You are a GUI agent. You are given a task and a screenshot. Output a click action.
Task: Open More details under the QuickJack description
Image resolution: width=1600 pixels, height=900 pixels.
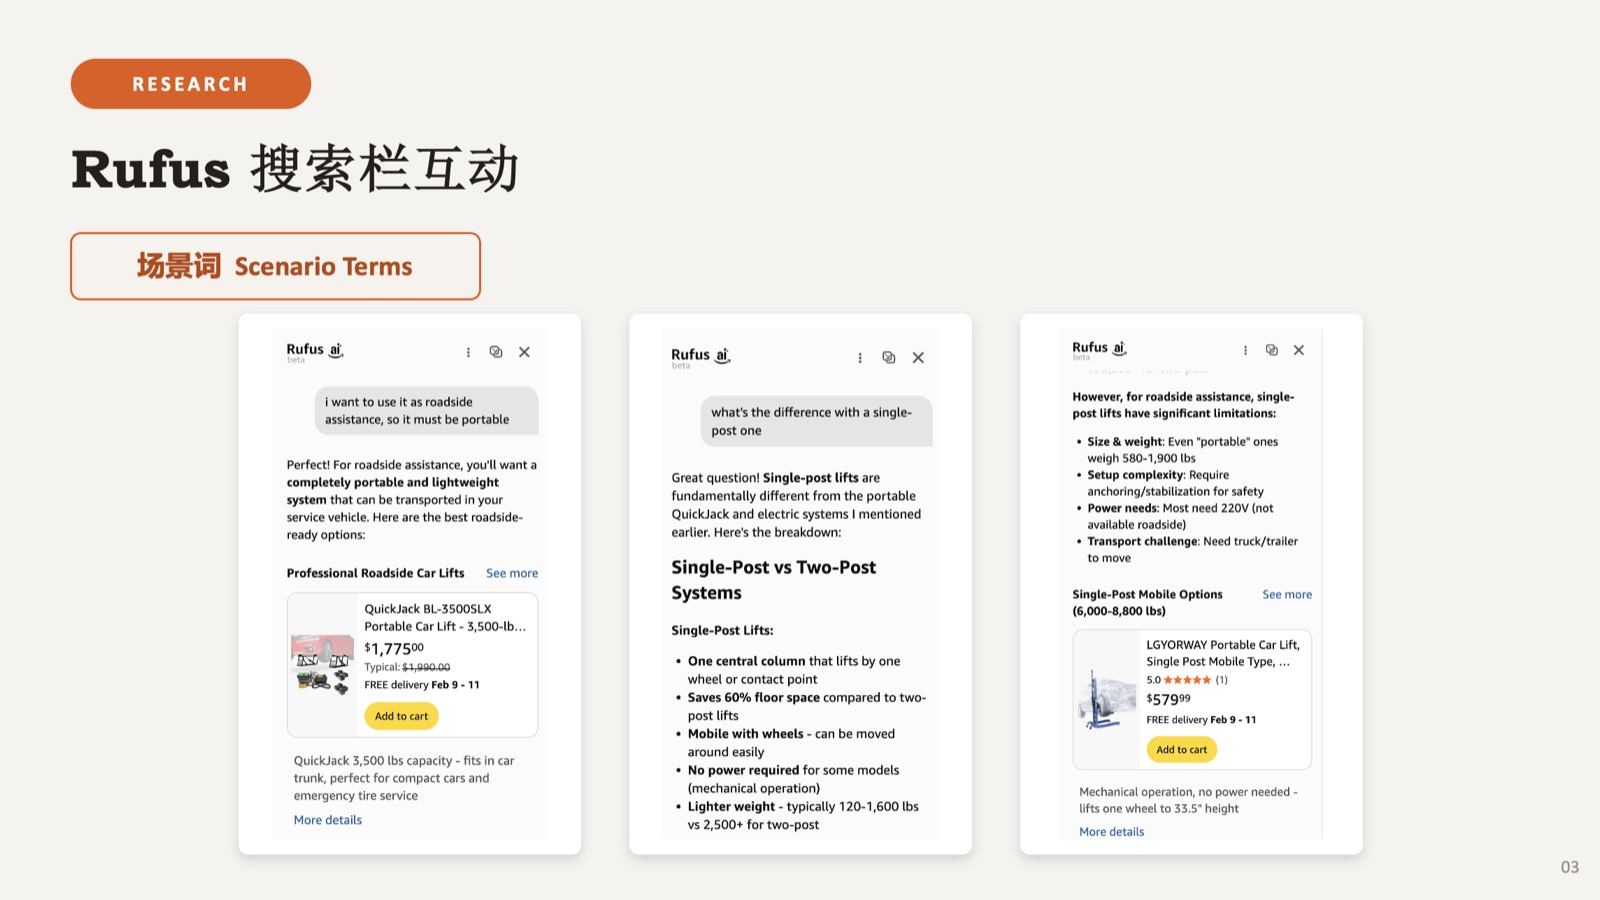(x=328, y=820)
